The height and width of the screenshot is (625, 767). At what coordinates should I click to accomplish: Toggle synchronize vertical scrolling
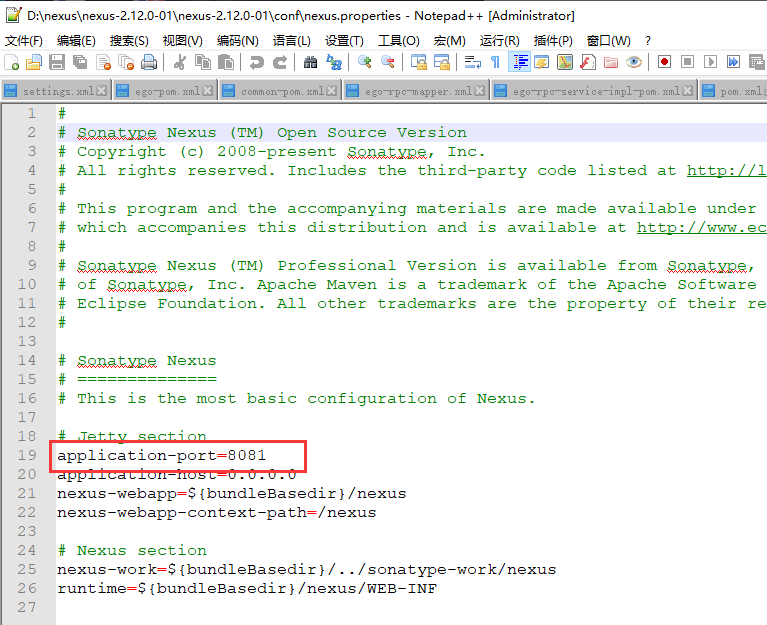(x=418, y=62)
